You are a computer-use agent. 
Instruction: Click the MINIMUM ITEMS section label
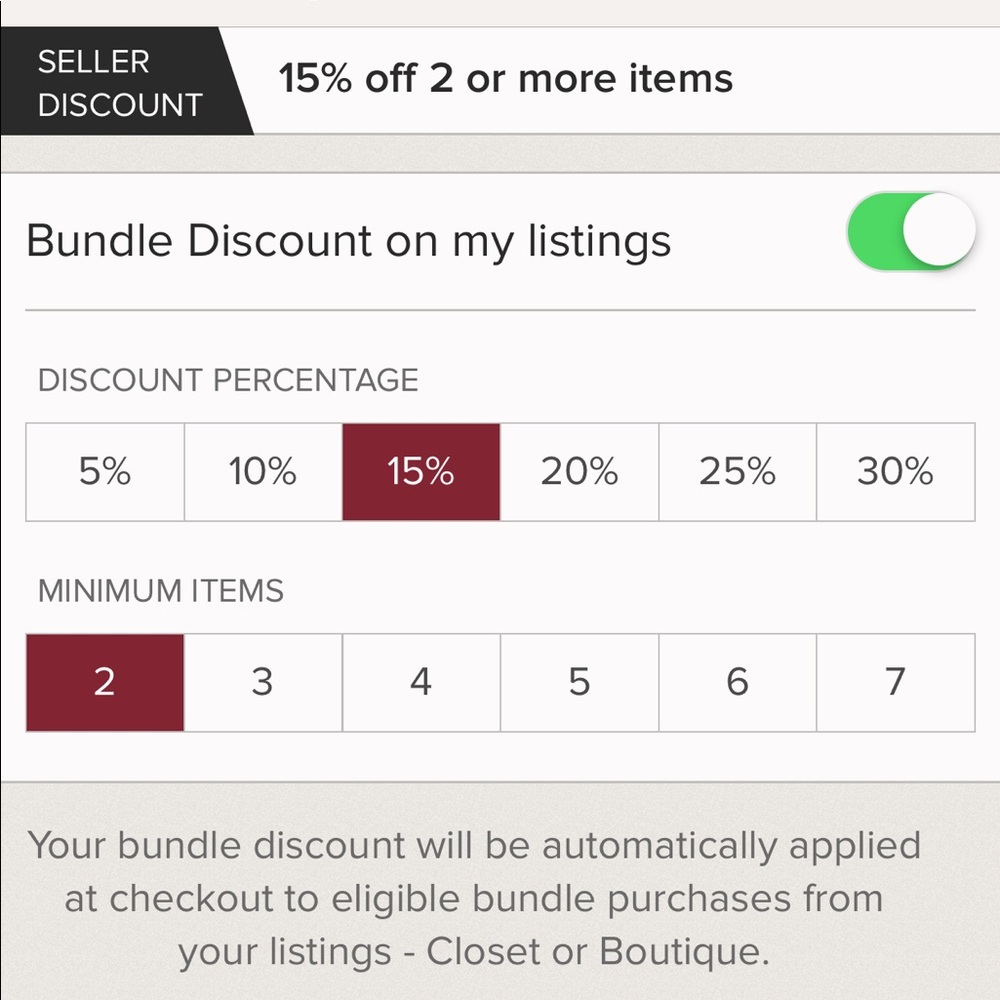162,591
